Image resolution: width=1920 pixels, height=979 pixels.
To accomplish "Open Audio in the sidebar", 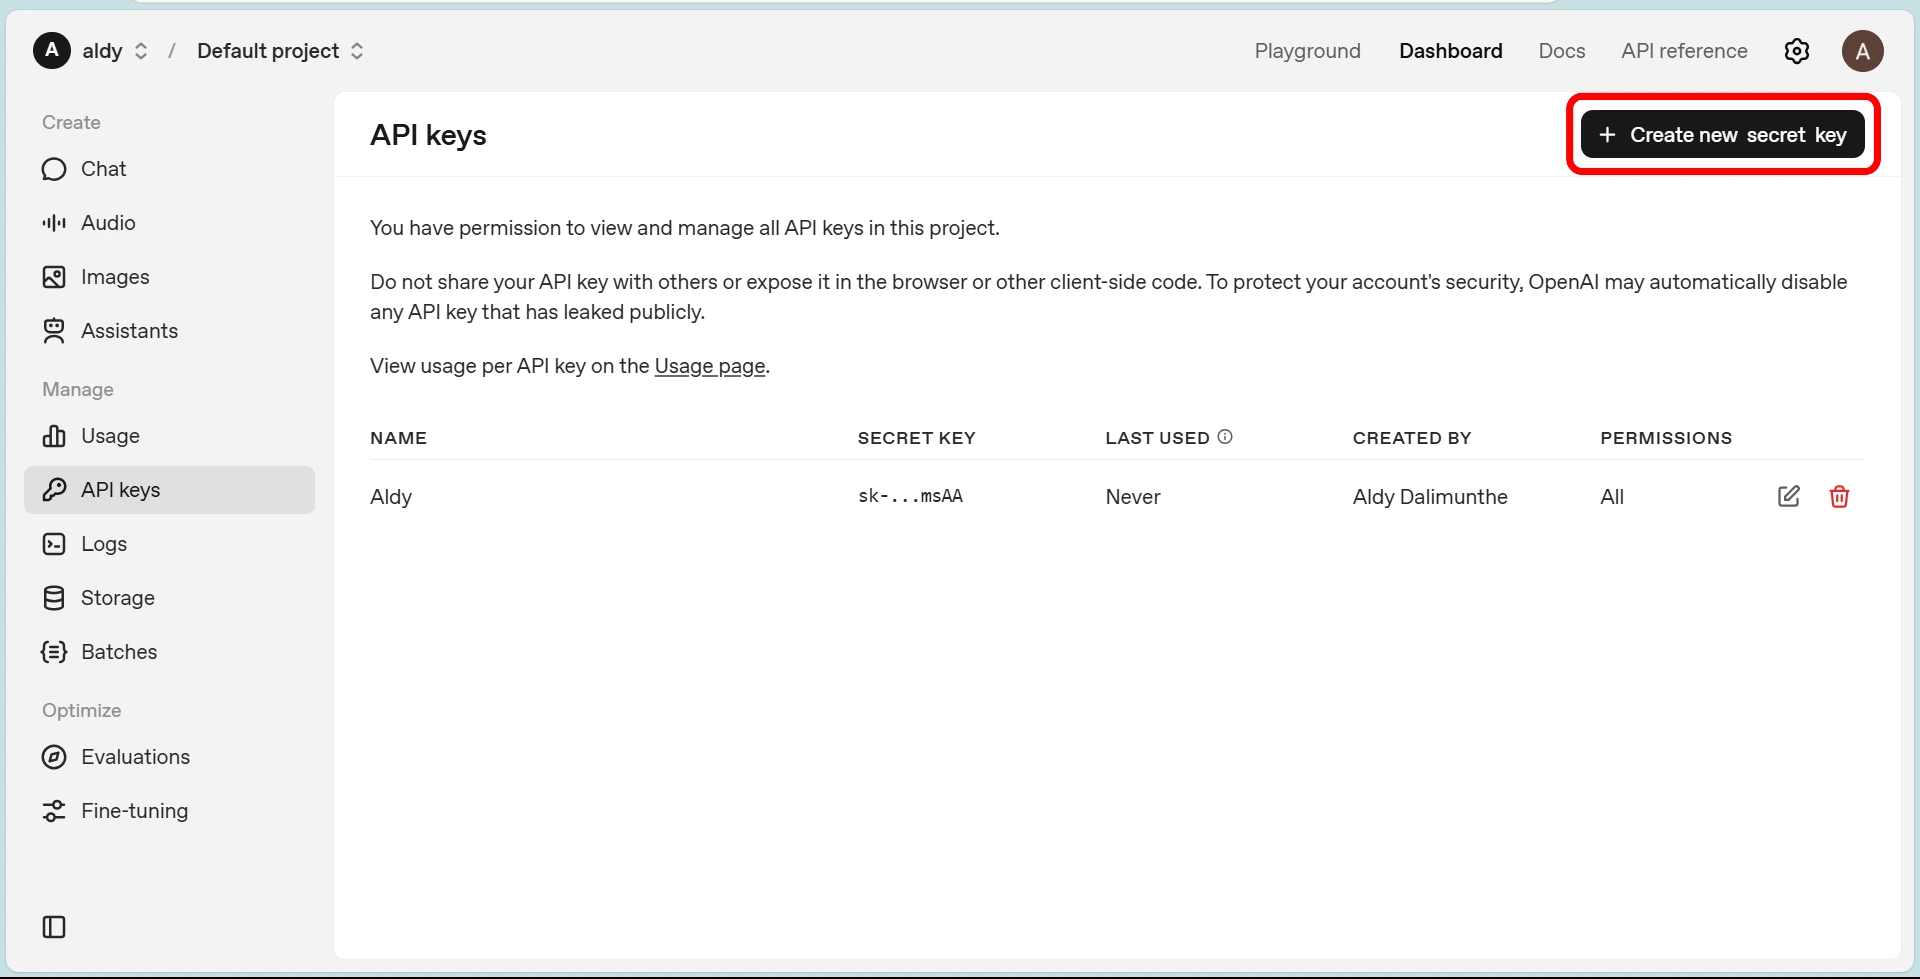I will 169,223.
